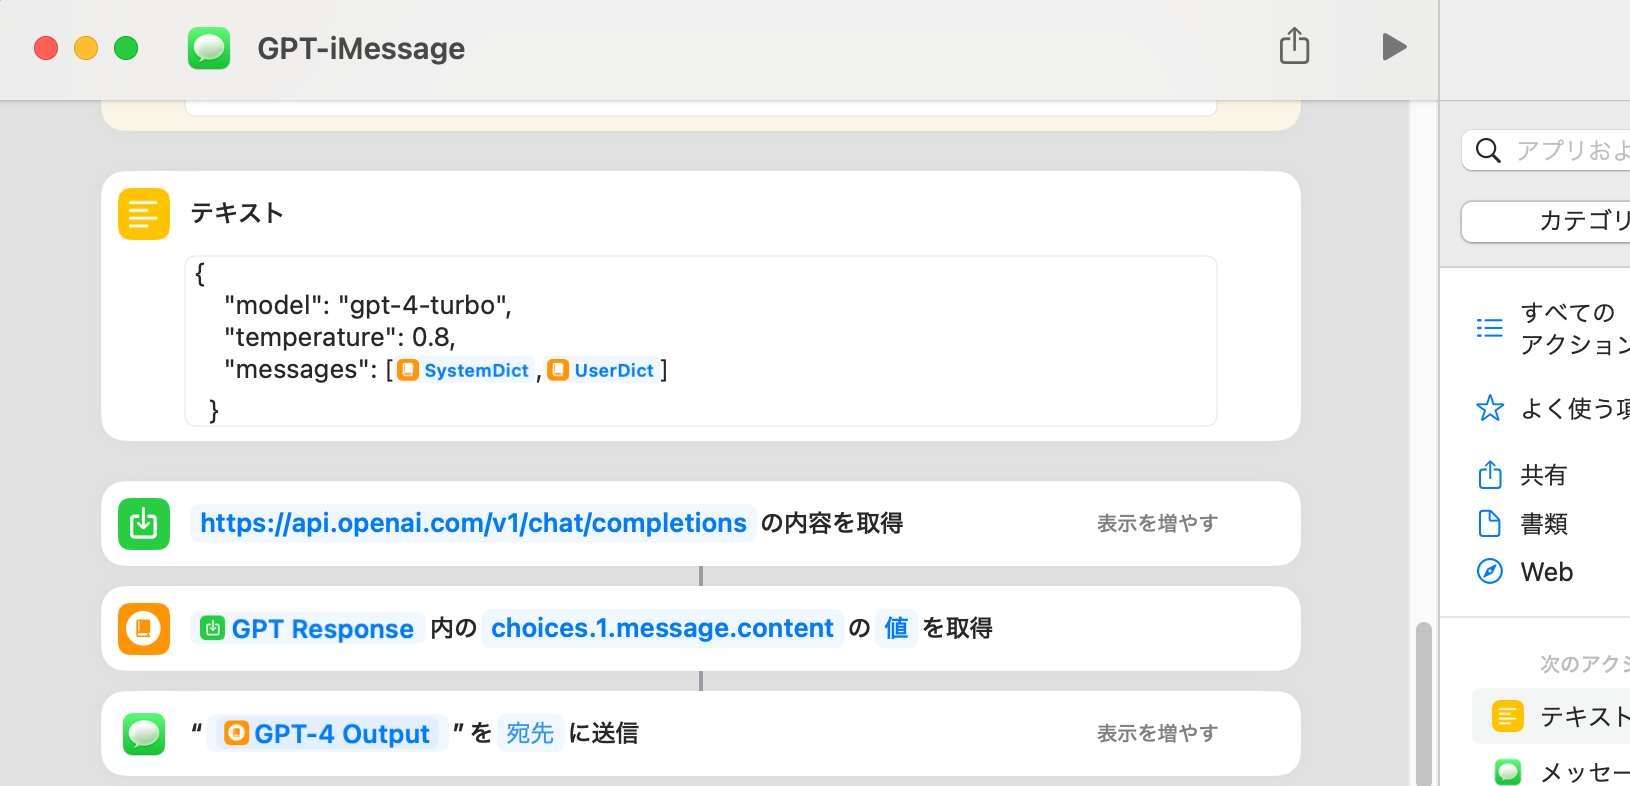Click the green Messages shortcut icon
This screenshot has height=786, width=1630.
pos(209,48)
